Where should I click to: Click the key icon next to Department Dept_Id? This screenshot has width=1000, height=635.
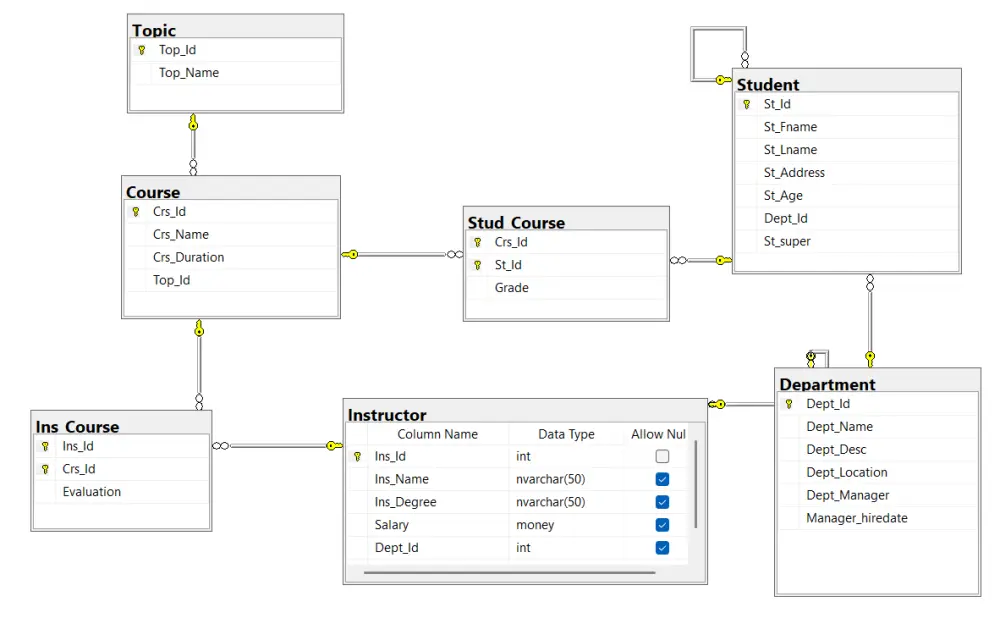pyautogui.click(x=789, y=404)
